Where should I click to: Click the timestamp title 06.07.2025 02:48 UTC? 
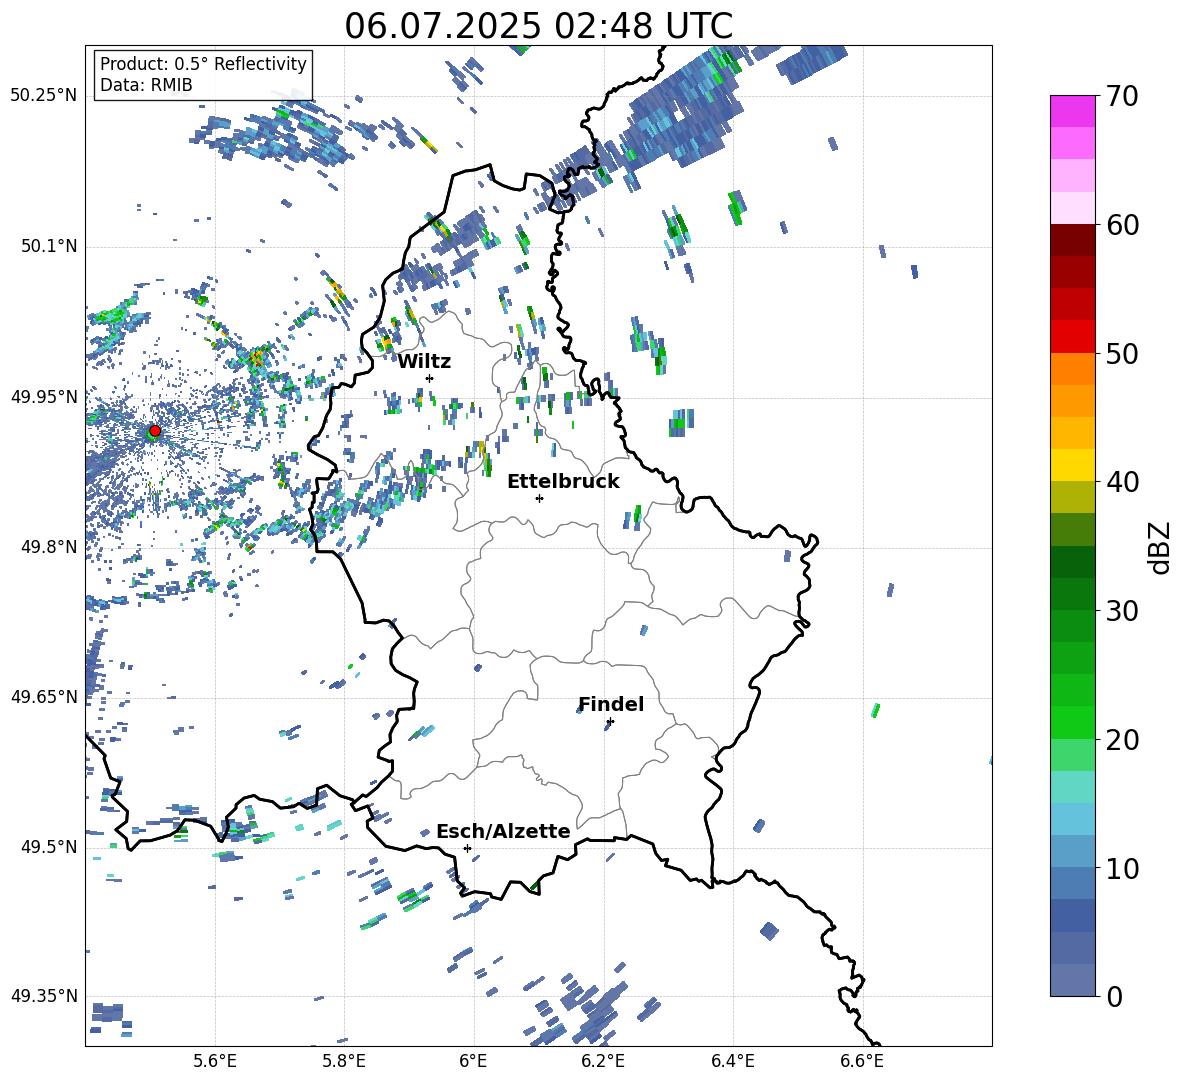click(x=538, y=26)
